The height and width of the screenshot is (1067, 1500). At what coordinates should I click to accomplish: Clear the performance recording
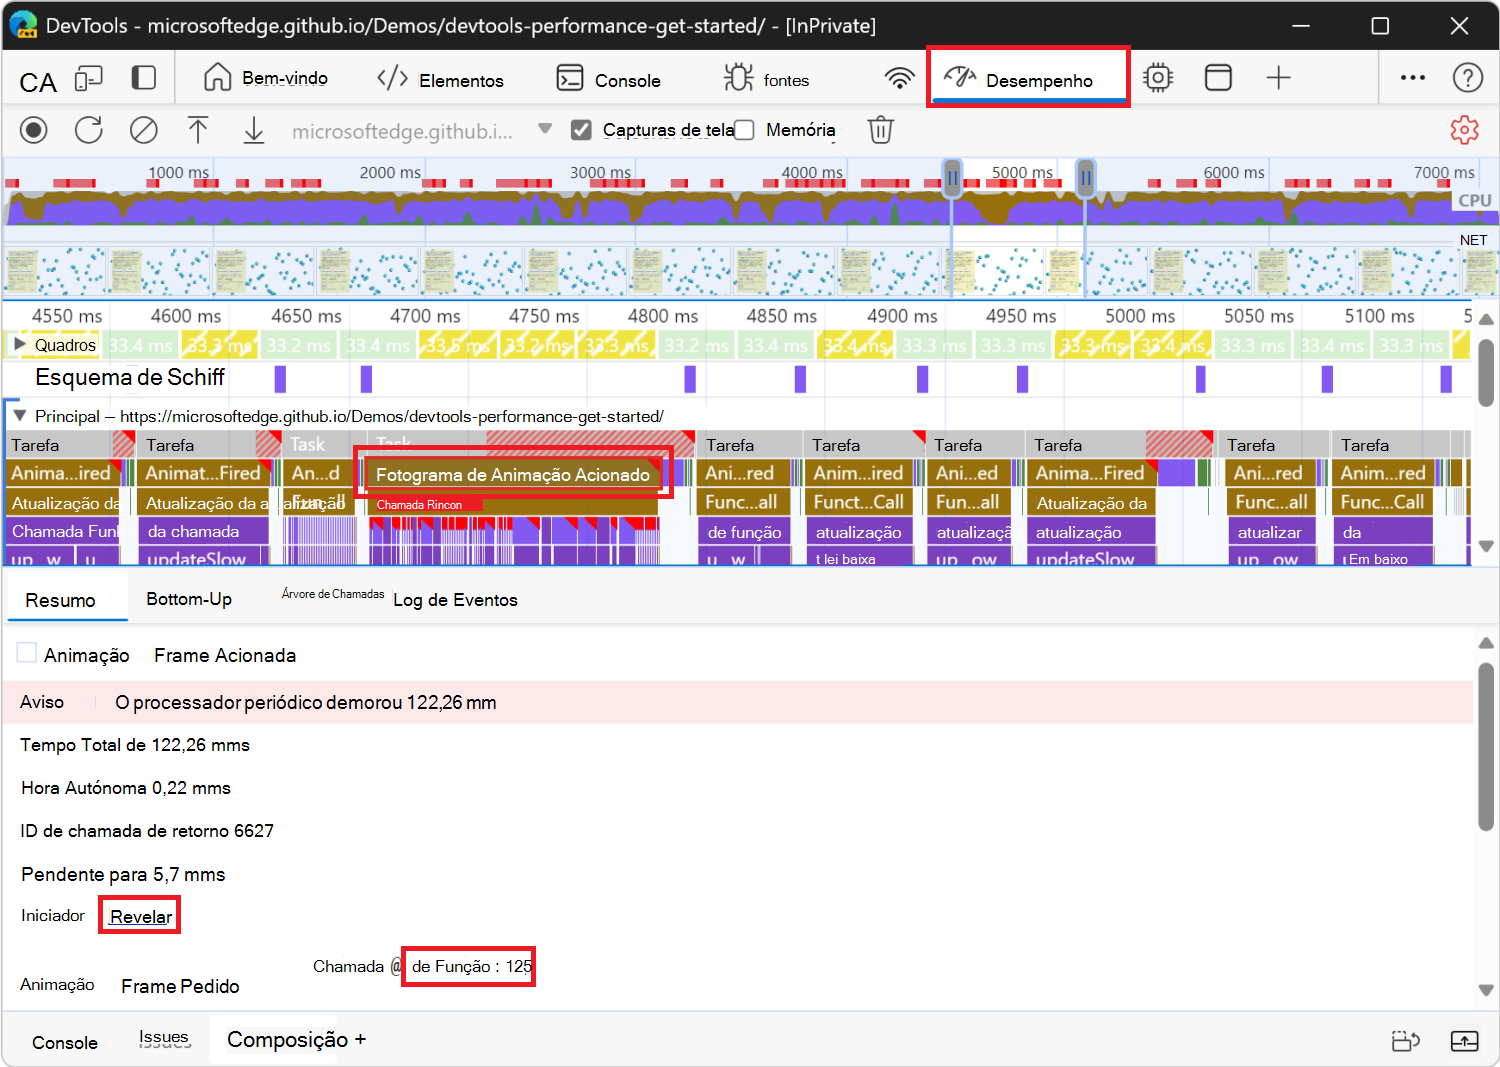[144, 130]
